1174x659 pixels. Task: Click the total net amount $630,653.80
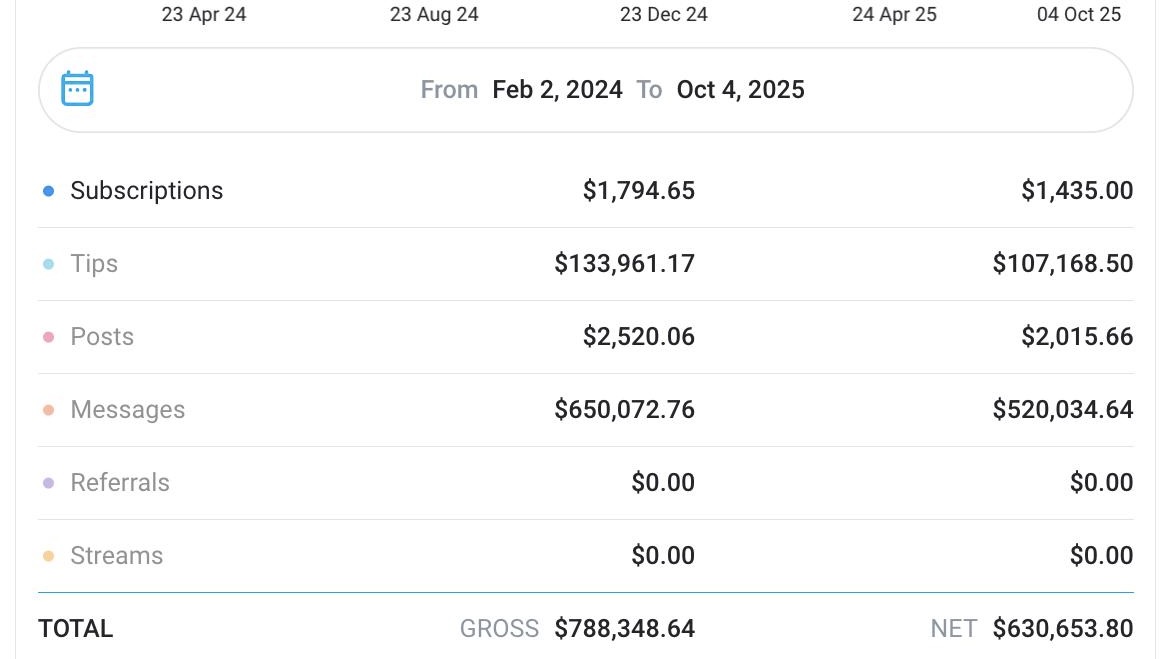coord(1062,629)
